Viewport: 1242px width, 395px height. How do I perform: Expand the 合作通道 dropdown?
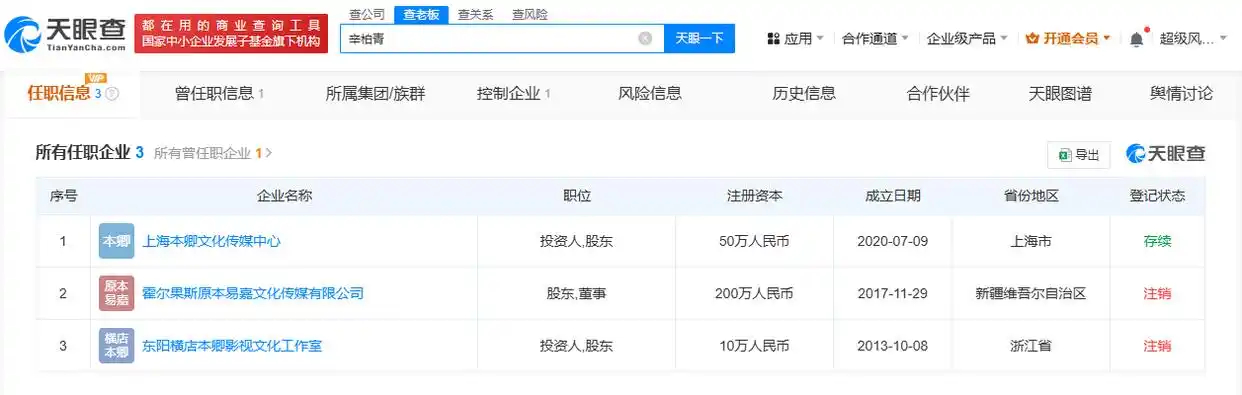(x=875, y=39)
